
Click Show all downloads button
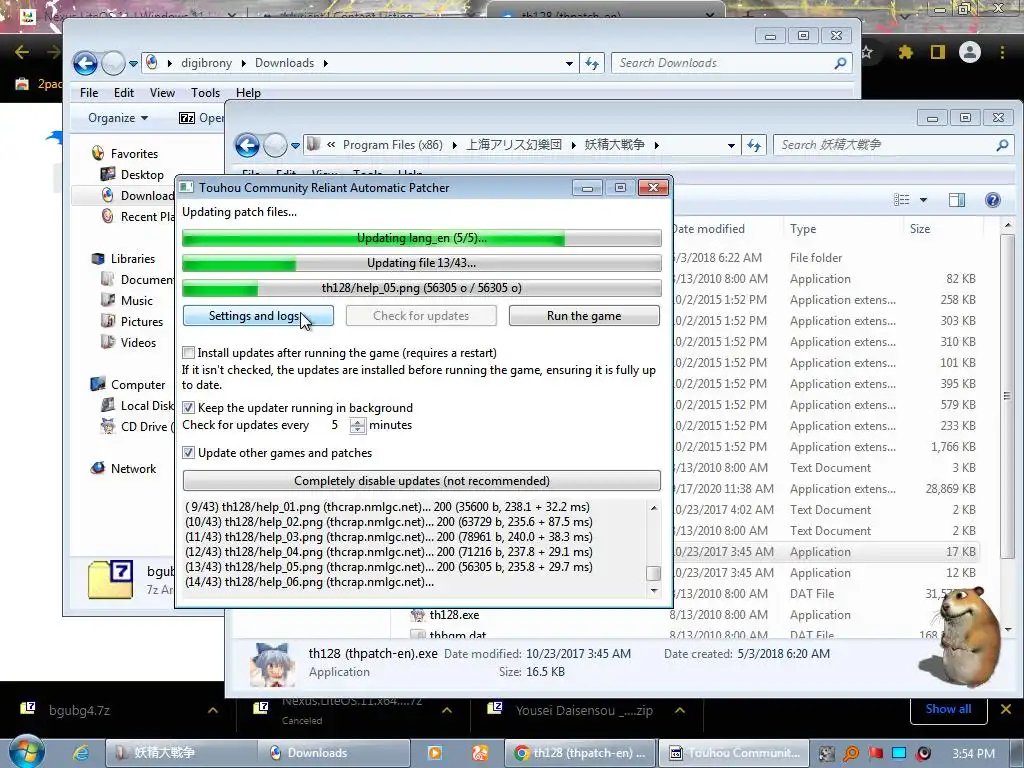click(x=948, y=710)
